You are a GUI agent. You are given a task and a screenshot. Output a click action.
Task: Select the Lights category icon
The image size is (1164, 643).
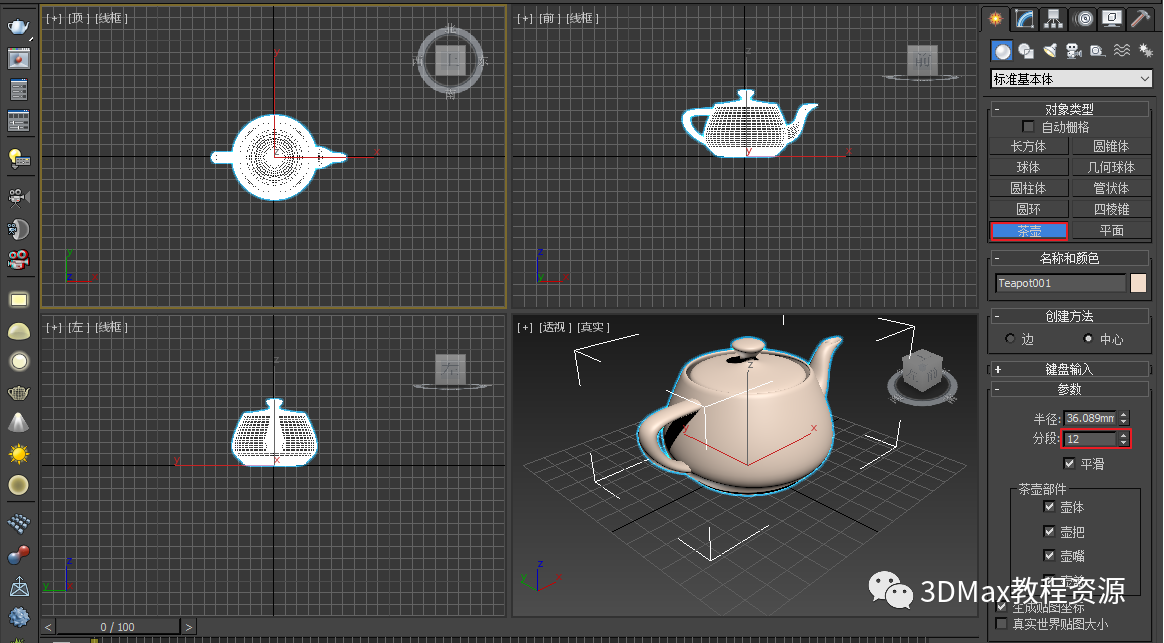click(1050, 51)
